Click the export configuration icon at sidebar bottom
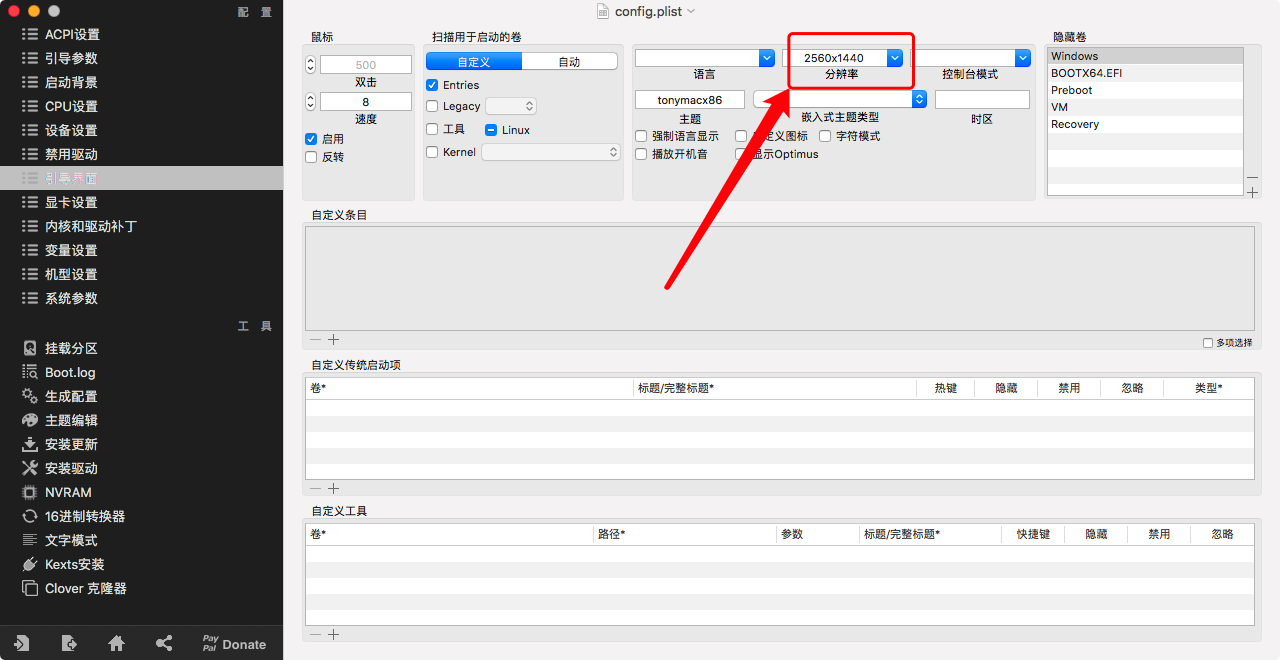Image resolution: width=1280 pixels, height=660 pixels. coord(68,643)
